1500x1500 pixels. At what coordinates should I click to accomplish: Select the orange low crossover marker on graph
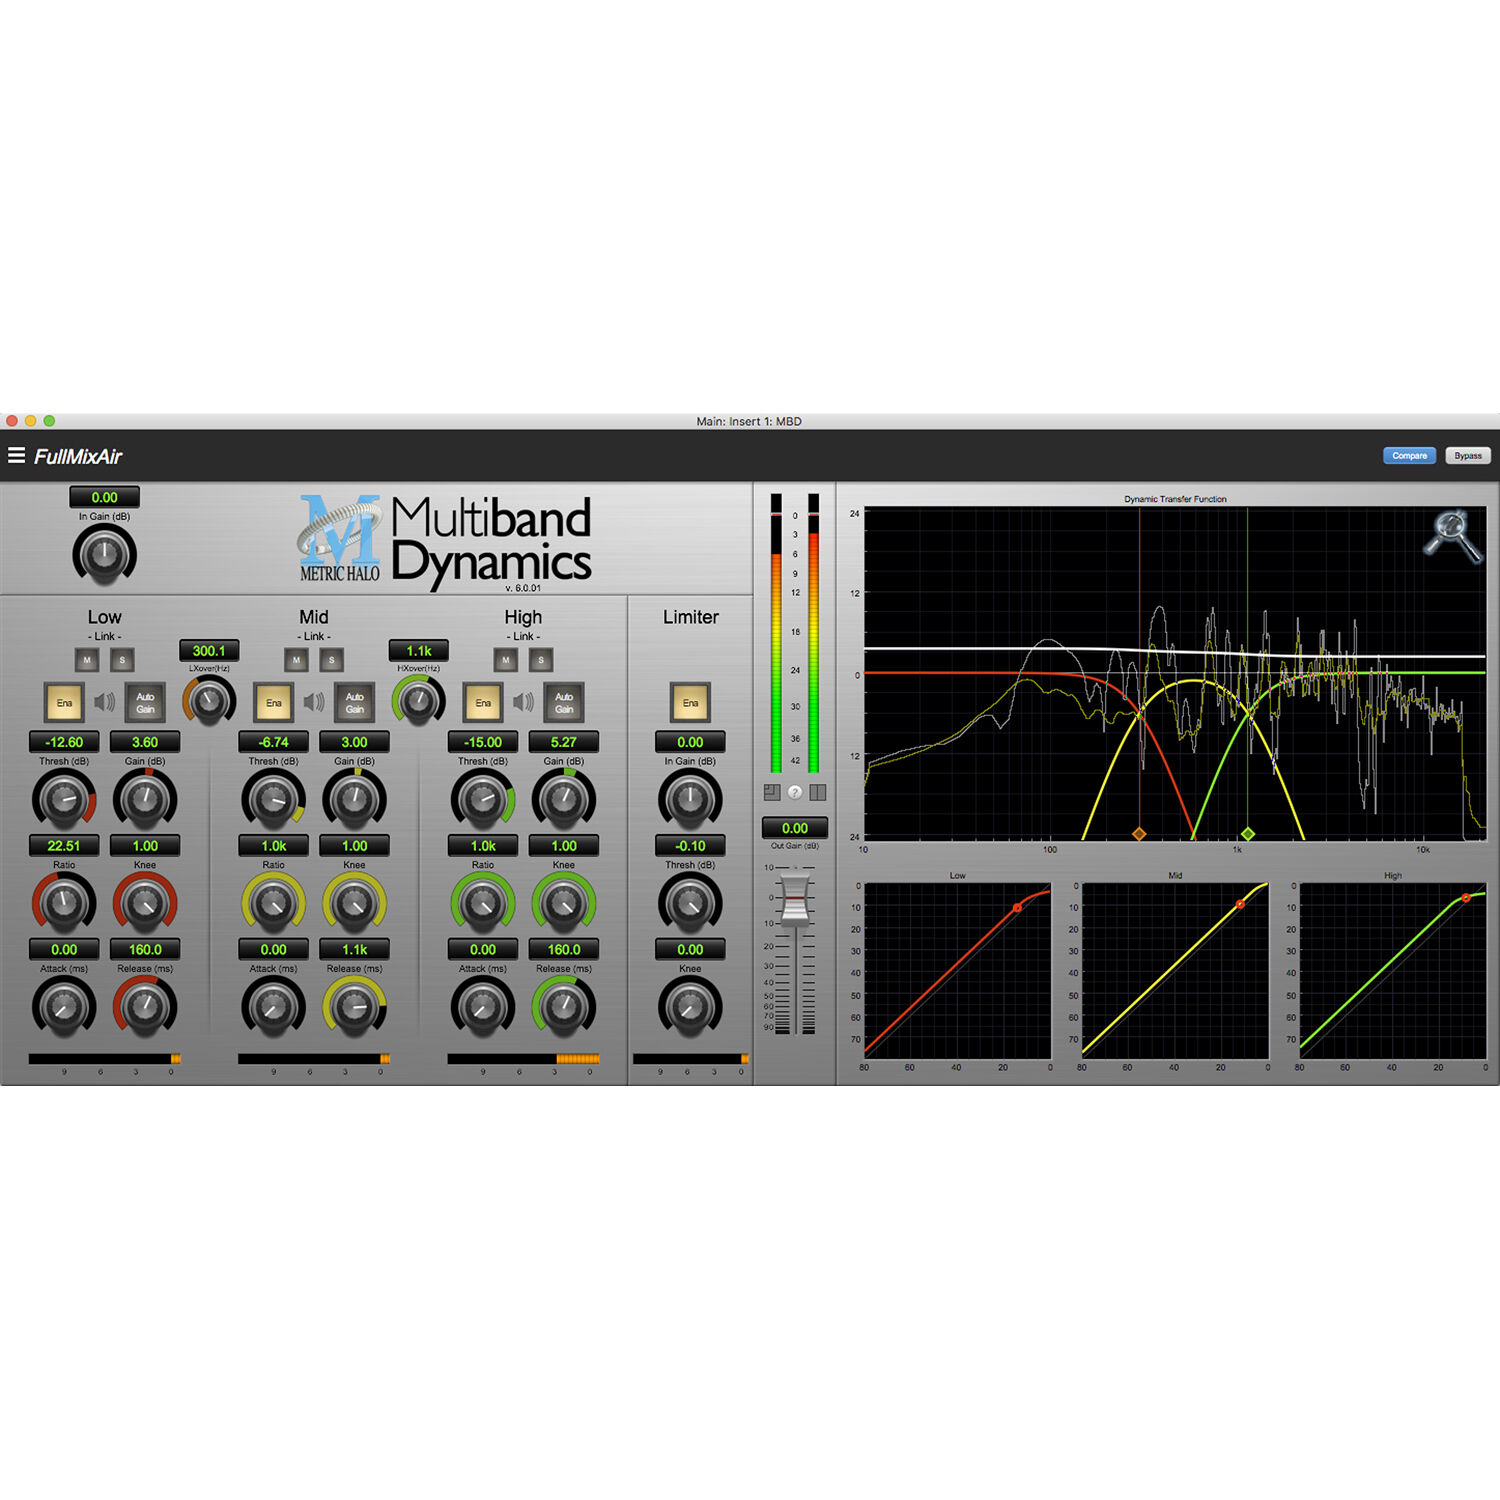tap(1139, 833)
